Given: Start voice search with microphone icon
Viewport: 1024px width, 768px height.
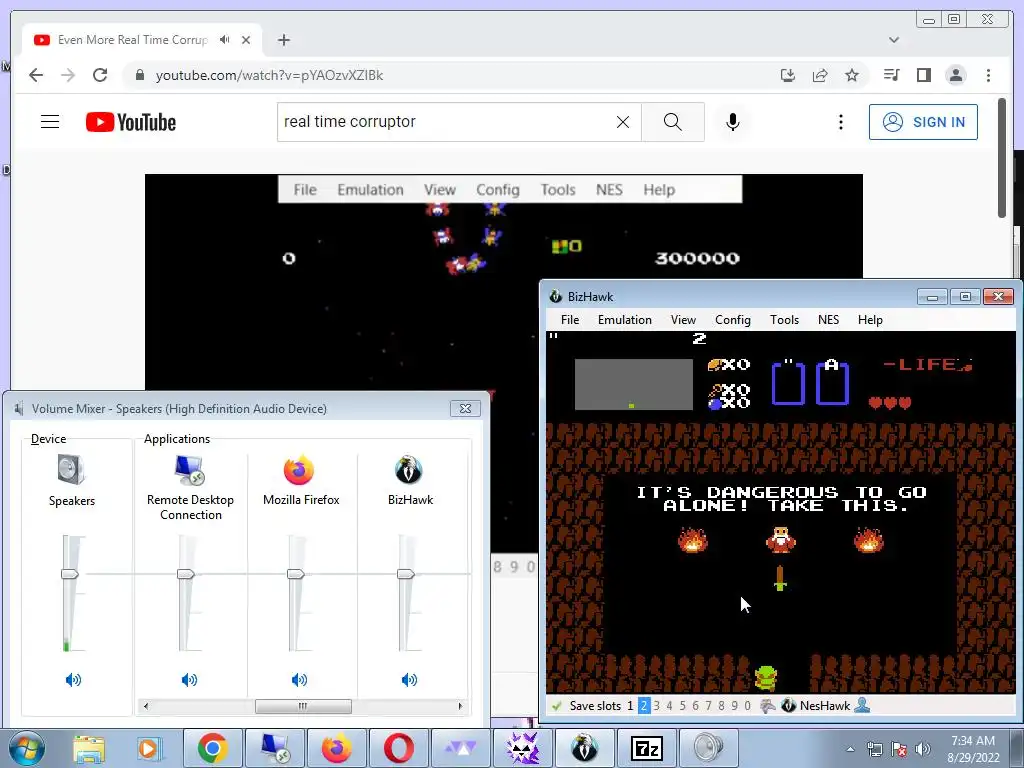Looking at the screenshot, I should (733, 121).
